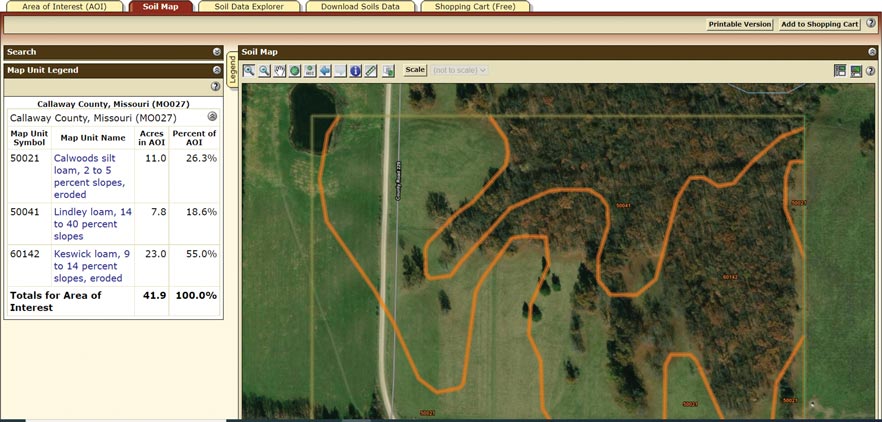Toggle the vertical Legend side tab

tap(233, 70)
